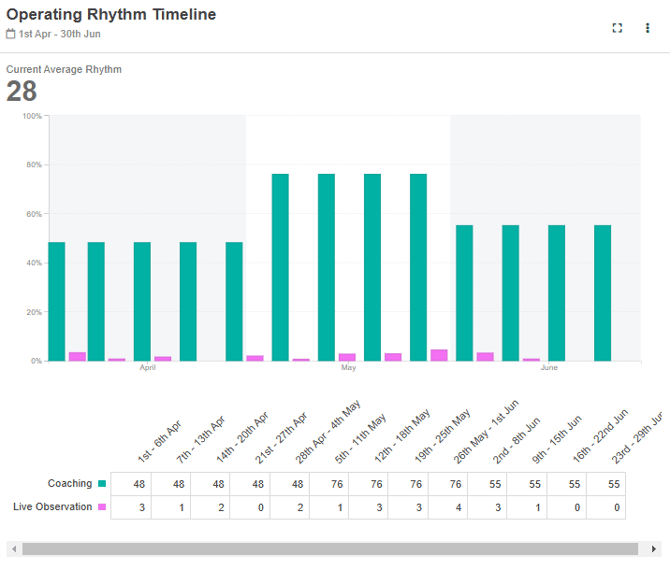Click the horizontal scrollbar thumb
The image size is (670, 584).
coord(330,549)
